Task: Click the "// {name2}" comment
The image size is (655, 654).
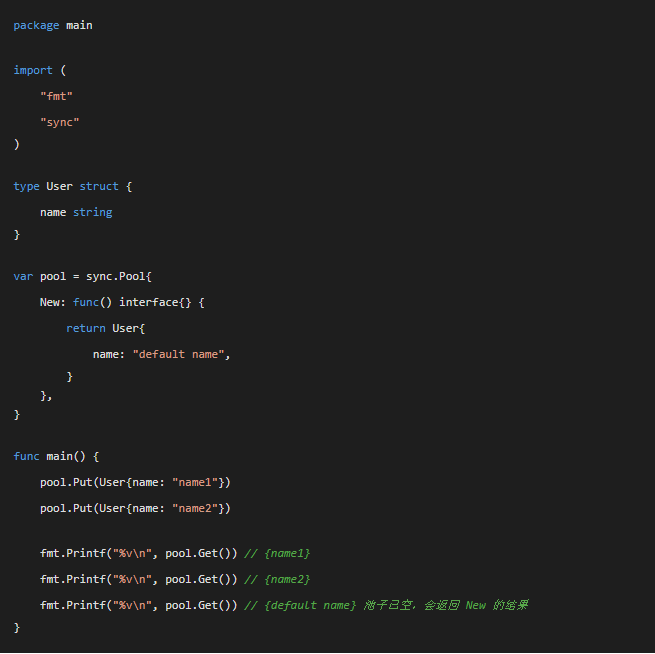Action: pos(277,579)
